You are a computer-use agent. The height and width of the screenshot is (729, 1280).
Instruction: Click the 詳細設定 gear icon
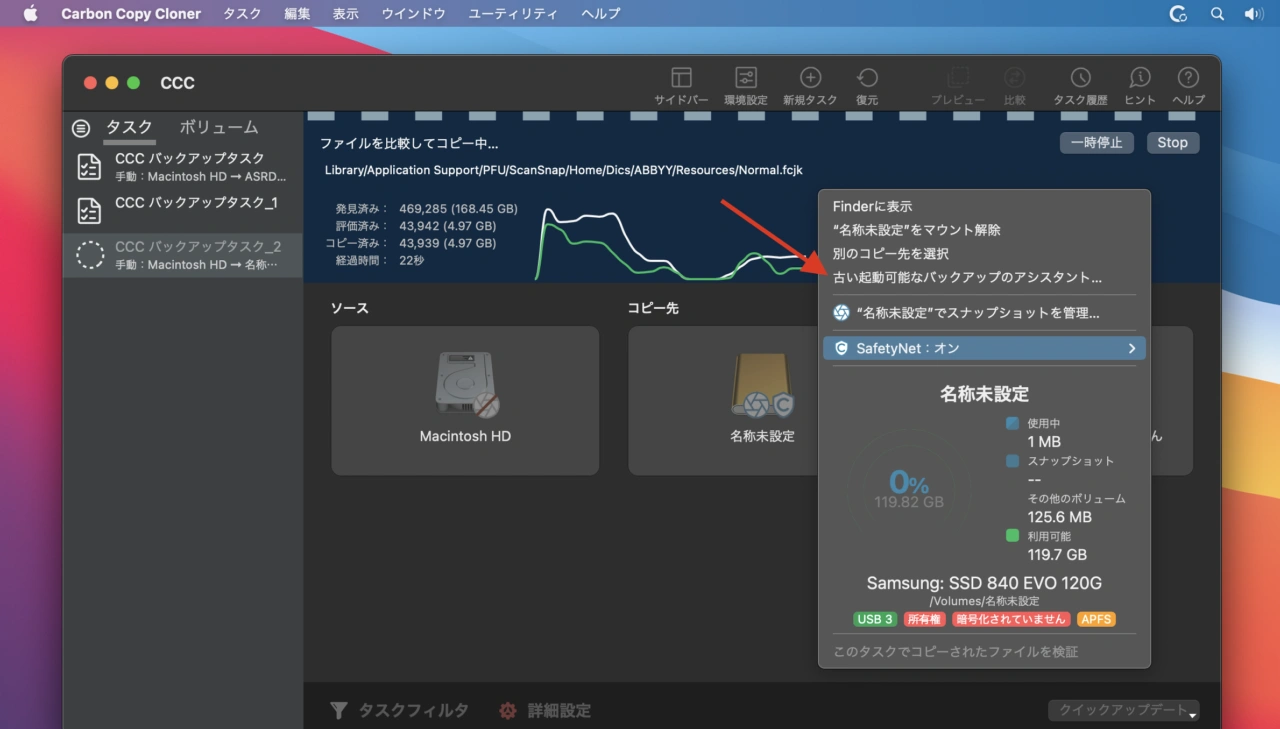pos(508,710)
